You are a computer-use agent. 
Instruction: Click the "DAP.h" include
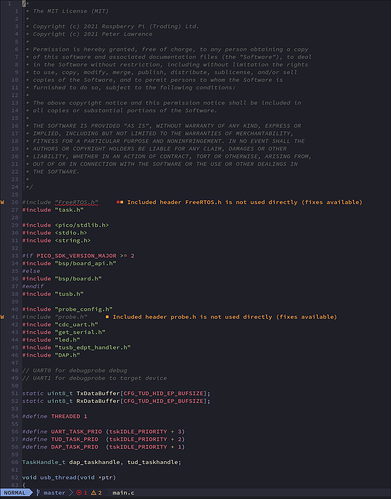[67, 355]
